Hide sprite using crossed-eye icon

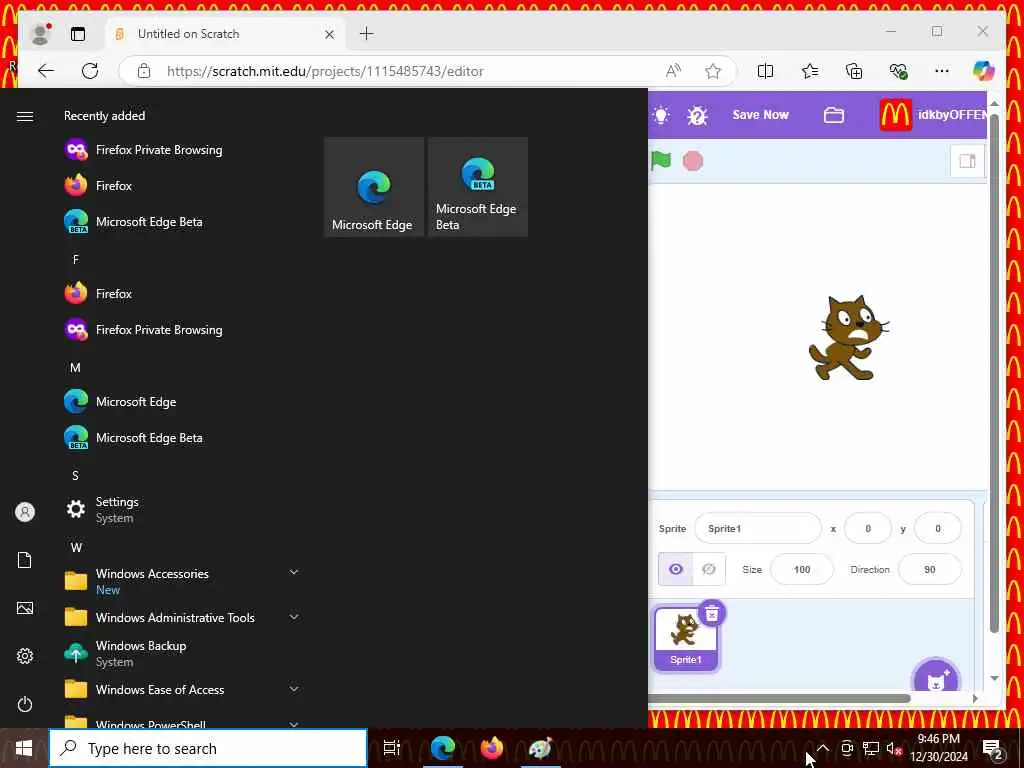point(709,569)
